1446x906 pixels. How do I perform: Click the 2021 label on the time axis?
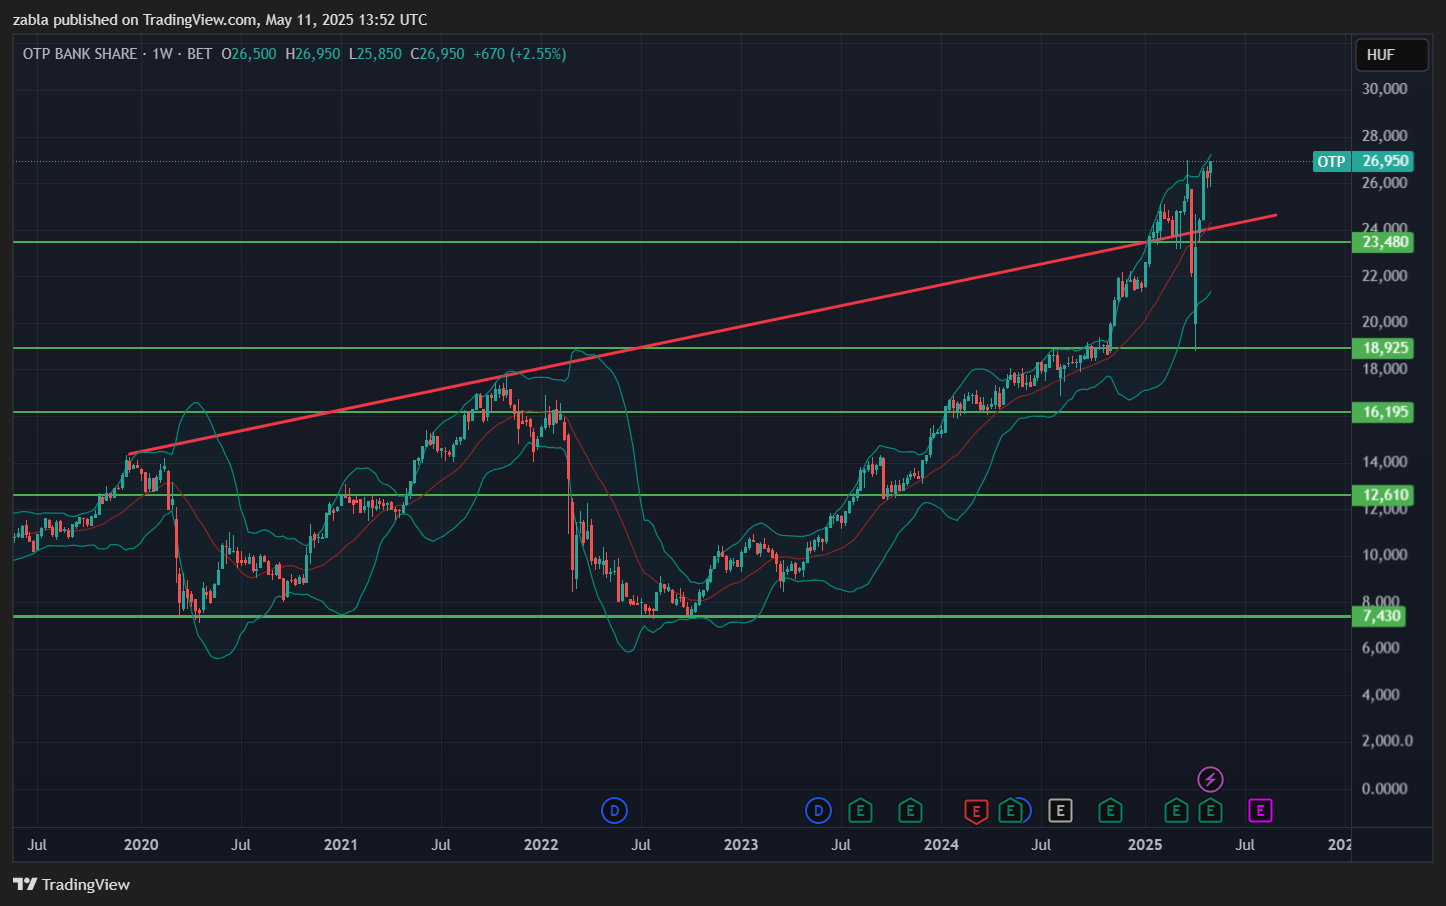(x=341, y=845)
